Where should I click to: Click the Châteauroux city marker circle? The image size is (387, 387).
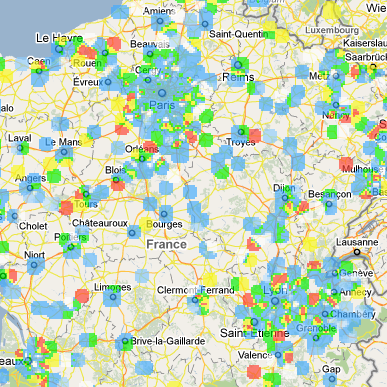(133, 233)
